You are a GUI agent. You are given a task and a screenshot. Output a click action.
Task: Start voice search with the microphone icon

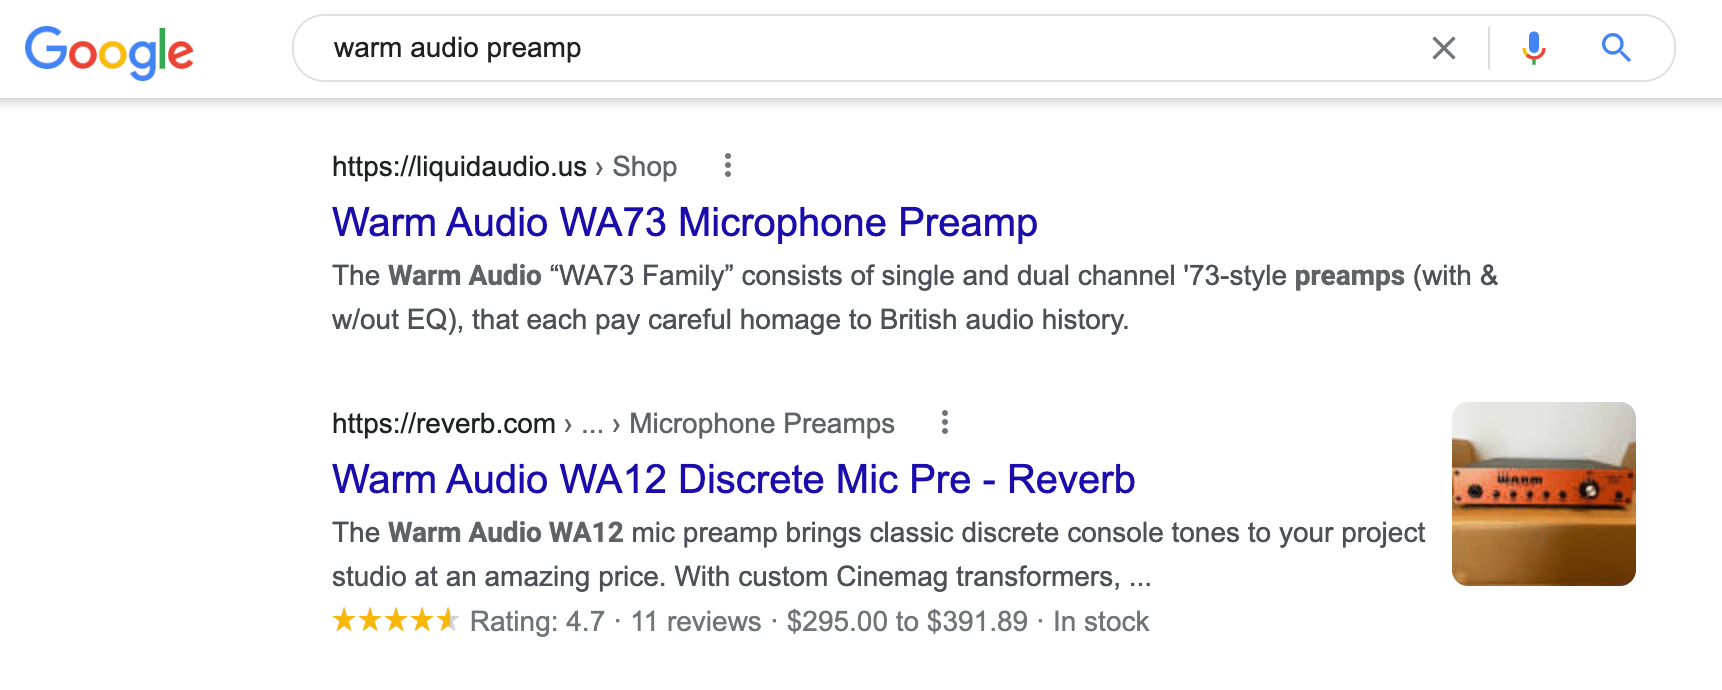coord(1533,48)
